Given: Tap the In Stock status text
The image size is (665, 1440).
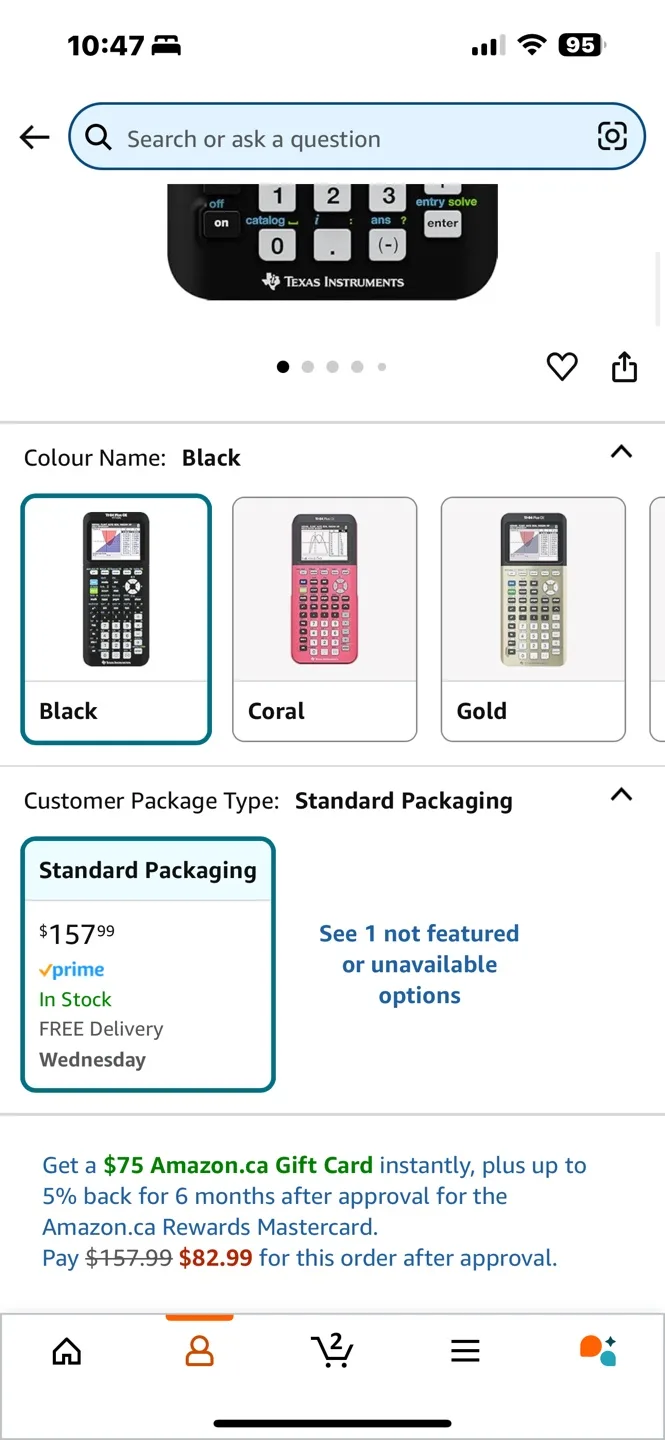Looking at the screenshot, I should pos(75,999).
